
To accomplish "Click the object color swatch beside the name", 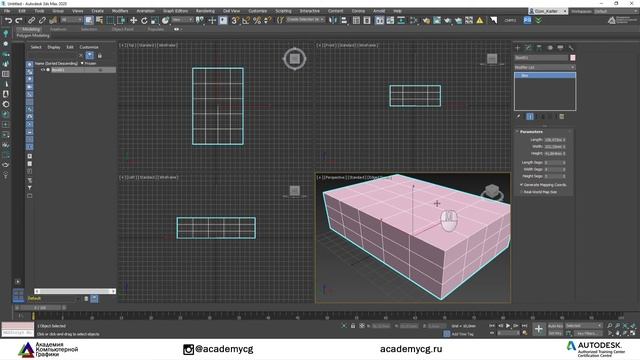I will 573,58.
